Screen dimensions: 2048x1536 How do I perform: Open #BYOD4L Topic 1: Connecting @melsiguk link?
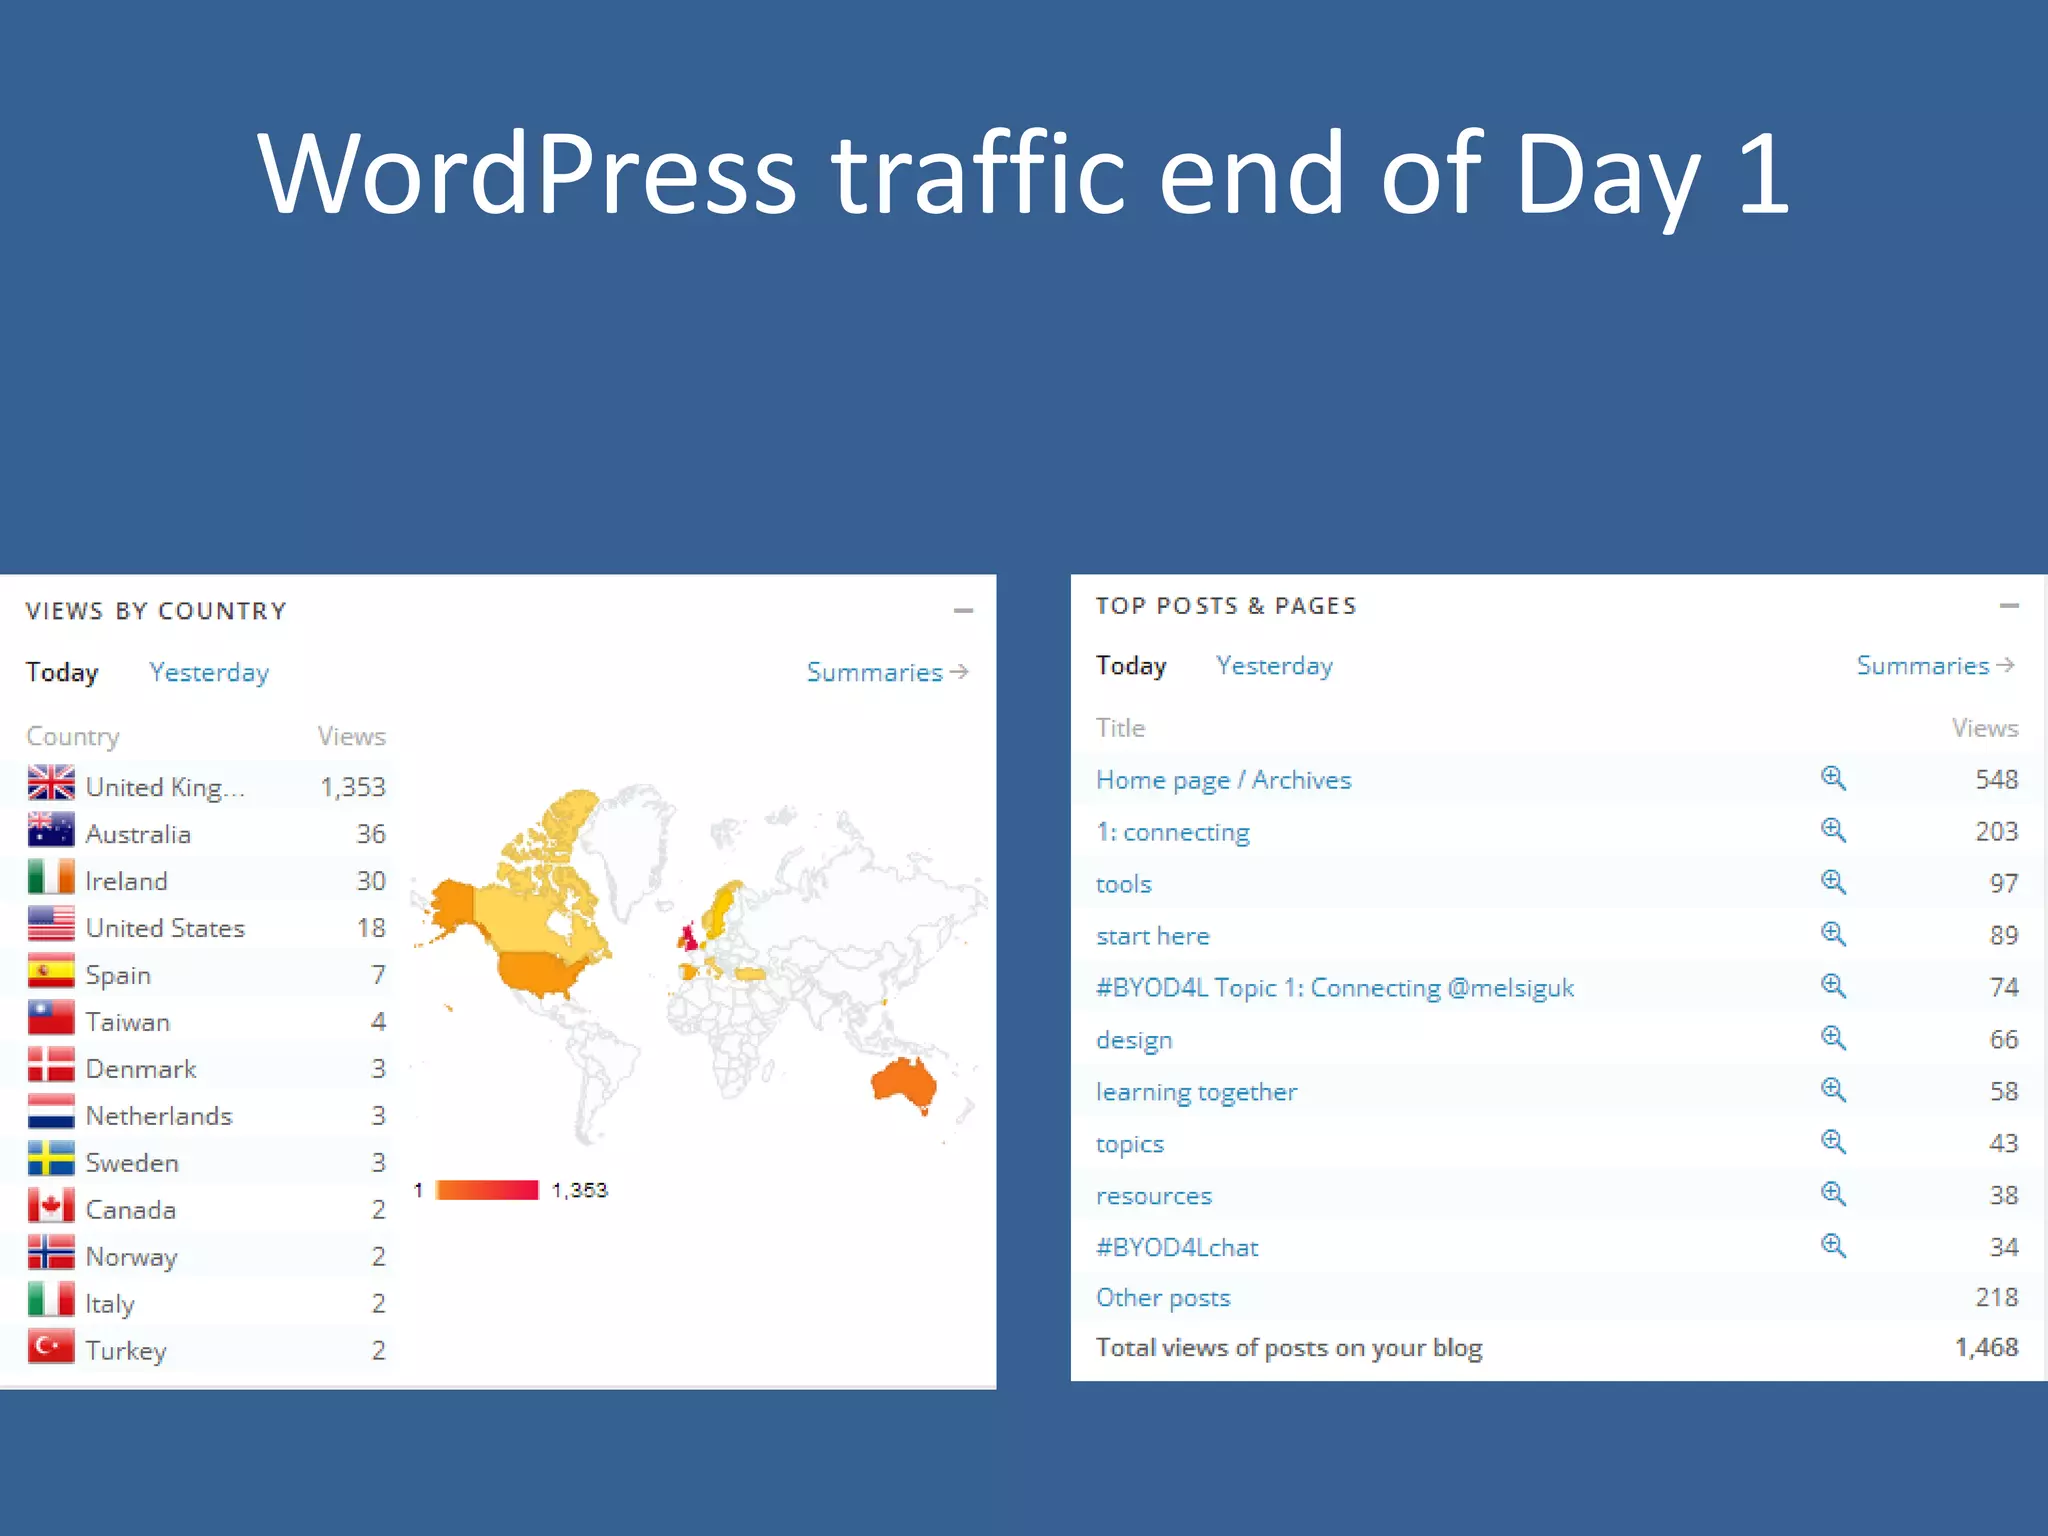pyautogui.click(x=1335, y=988)
